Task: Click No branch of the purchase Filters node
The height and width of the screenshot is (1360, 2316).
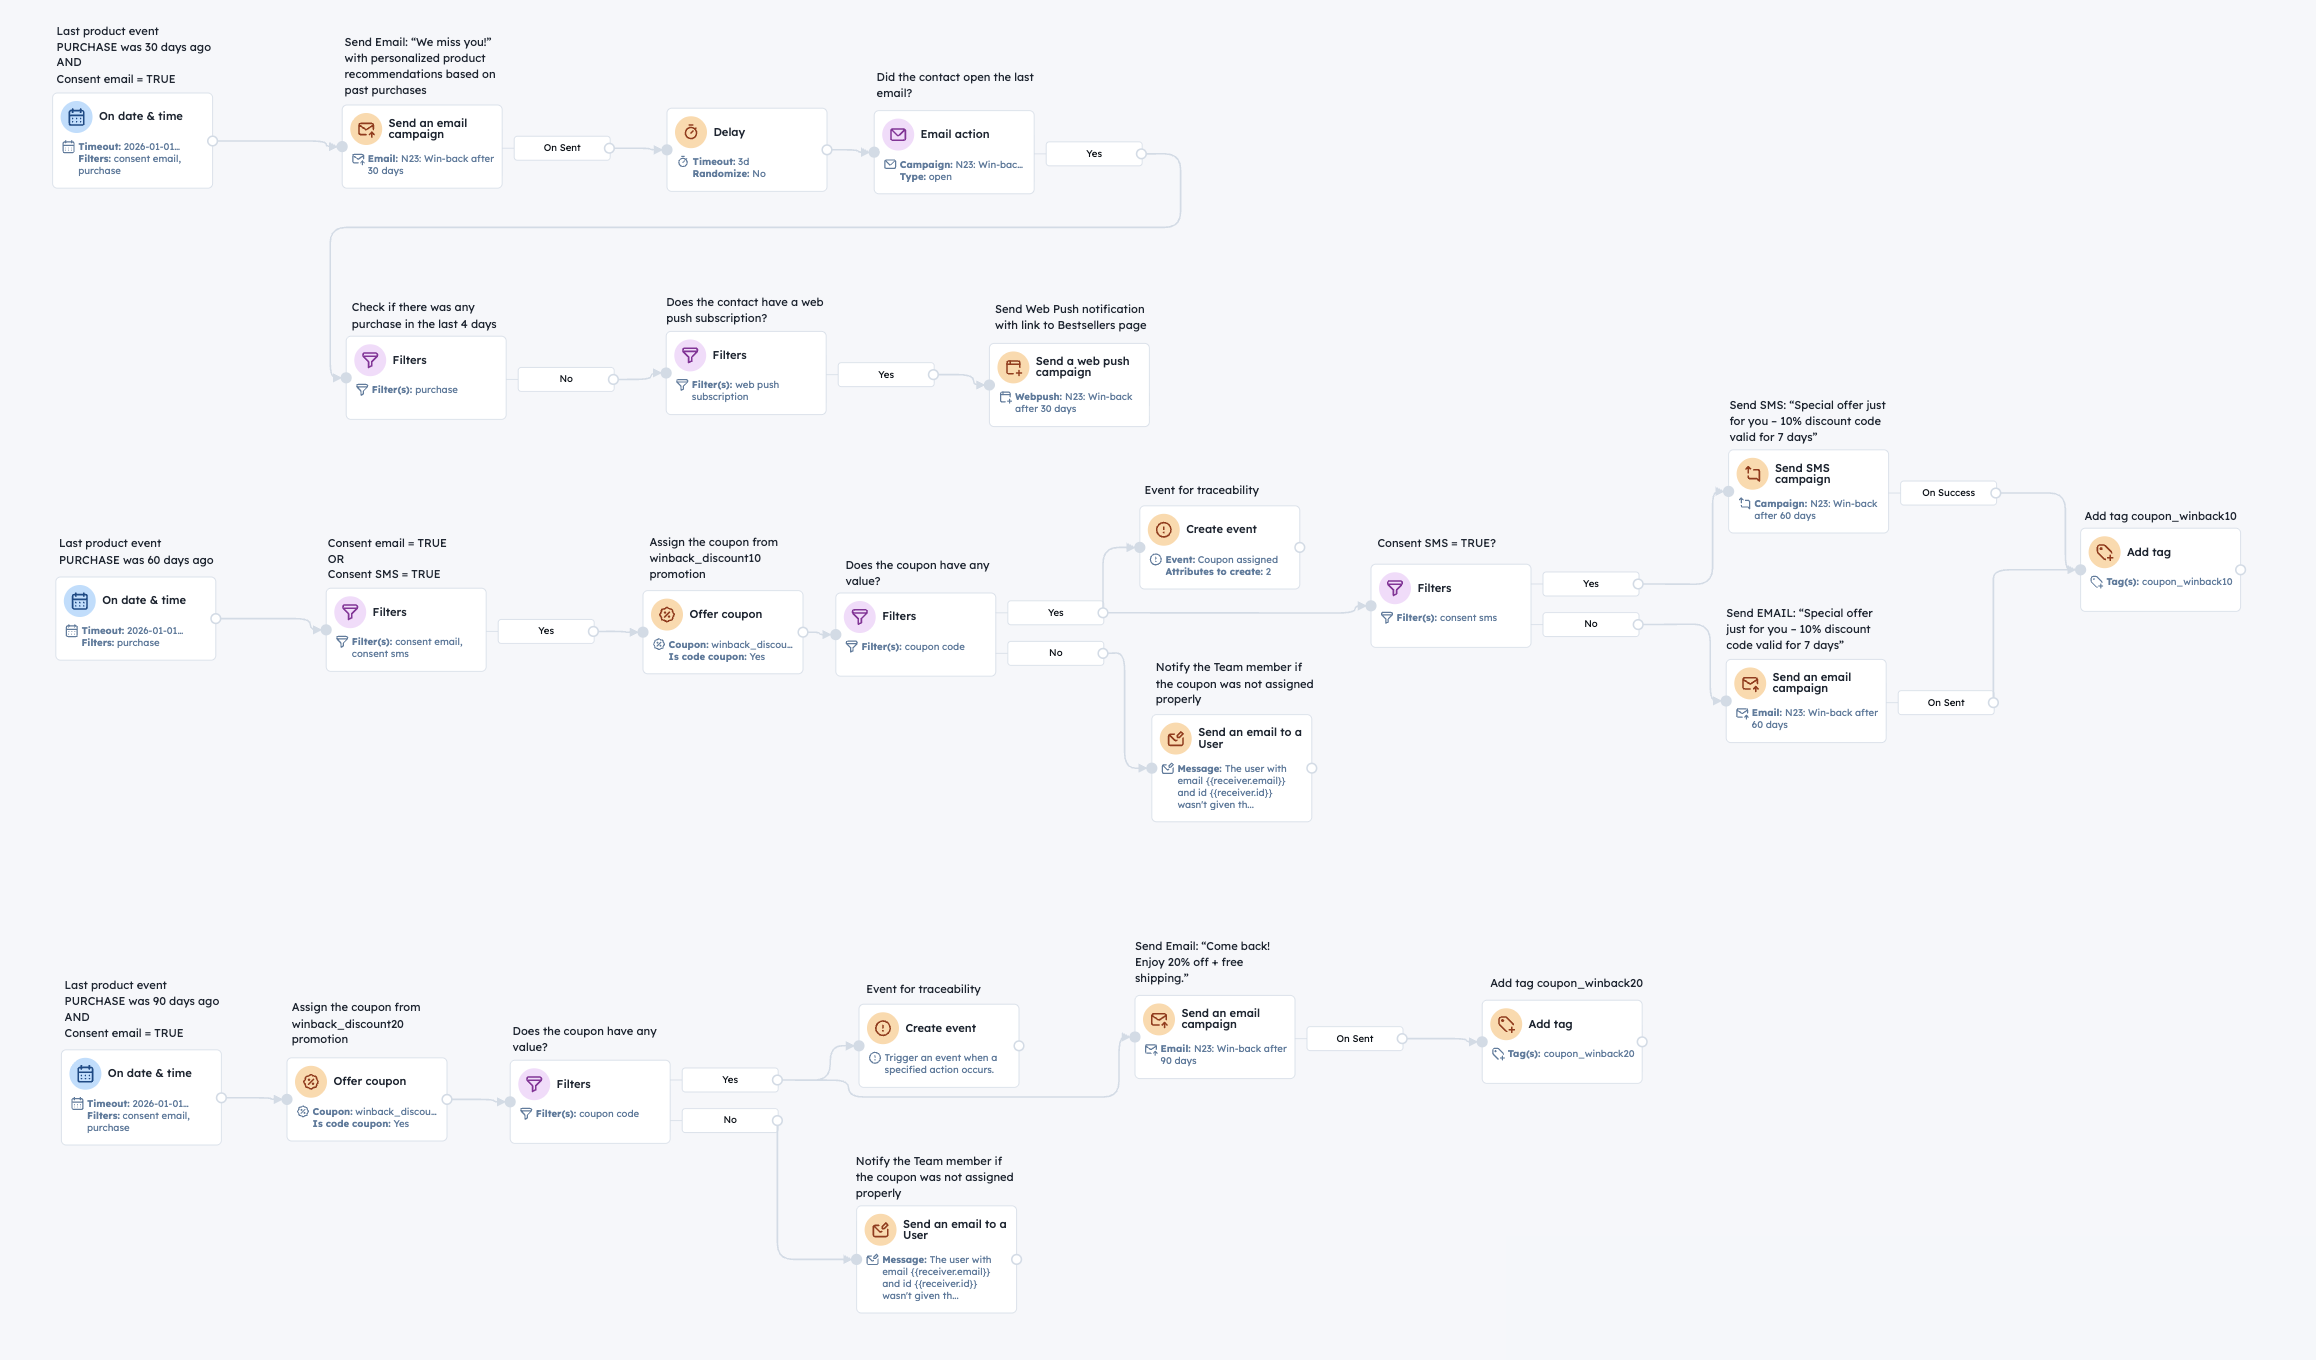Action: [566, 379]
